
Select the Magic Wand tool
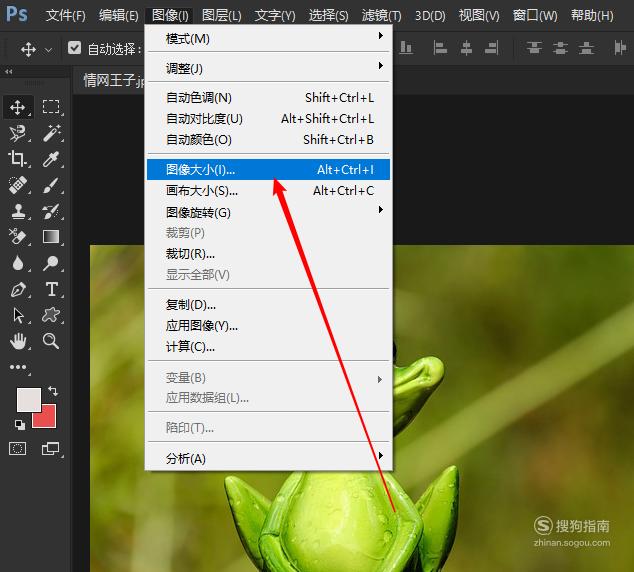coord(51,133)
